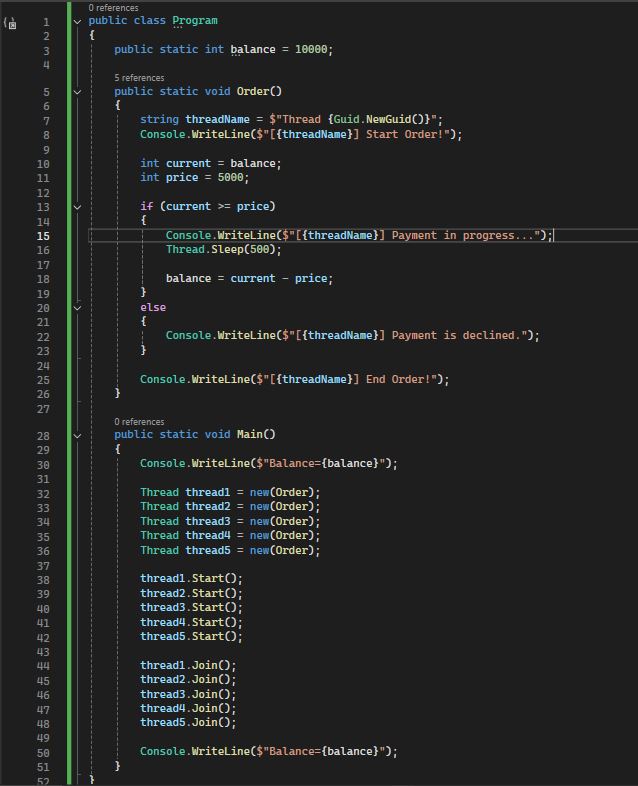Collapse the Order method block
Viewport: 638px width, 786px height.
[77, 92]
